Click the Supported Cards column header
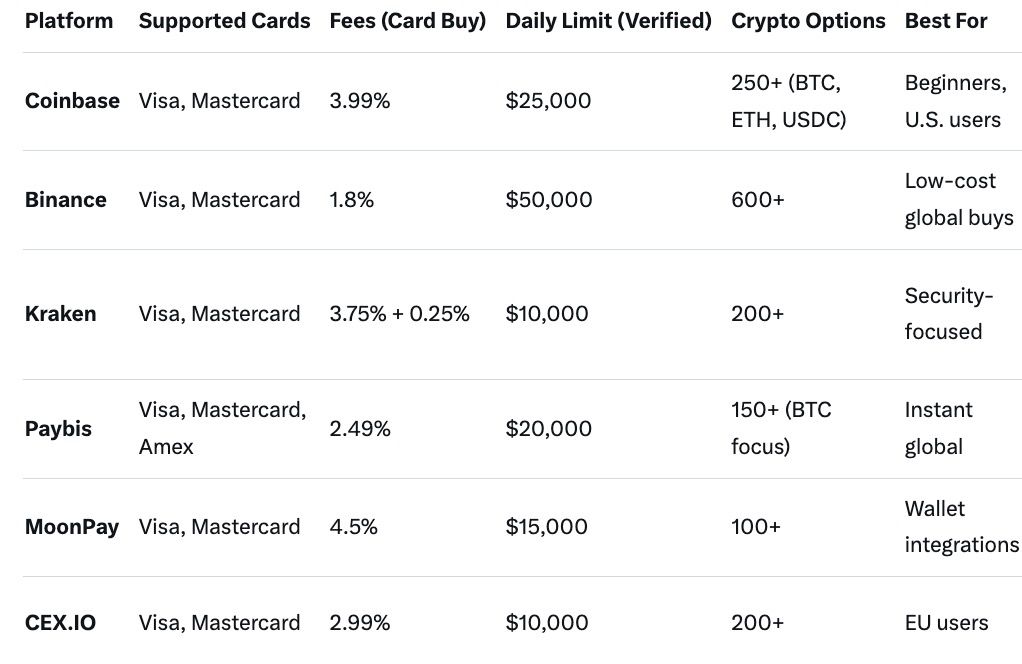The width and height of the screenshot is (1022, 664). click(x=224, y=21)
